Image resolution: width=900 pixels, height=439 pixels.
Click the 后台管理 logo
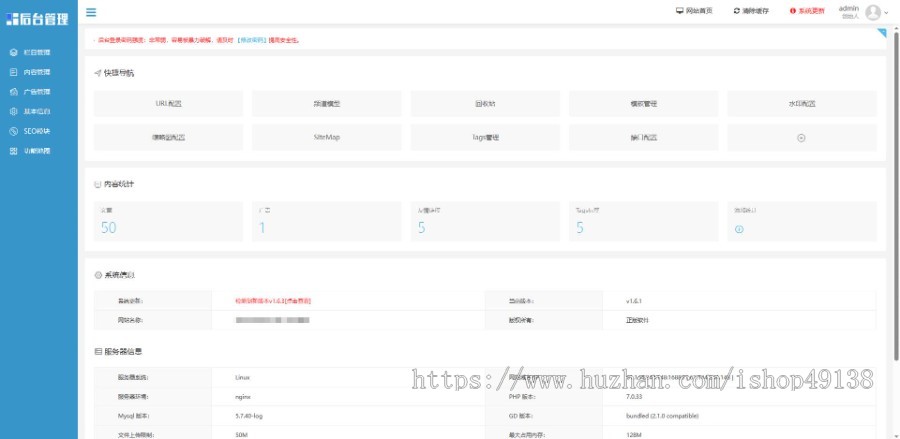(37, 19)
